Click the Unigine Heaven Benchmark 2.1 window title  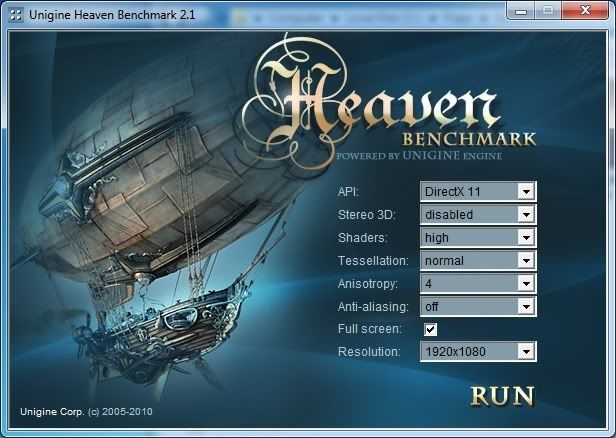112,15
